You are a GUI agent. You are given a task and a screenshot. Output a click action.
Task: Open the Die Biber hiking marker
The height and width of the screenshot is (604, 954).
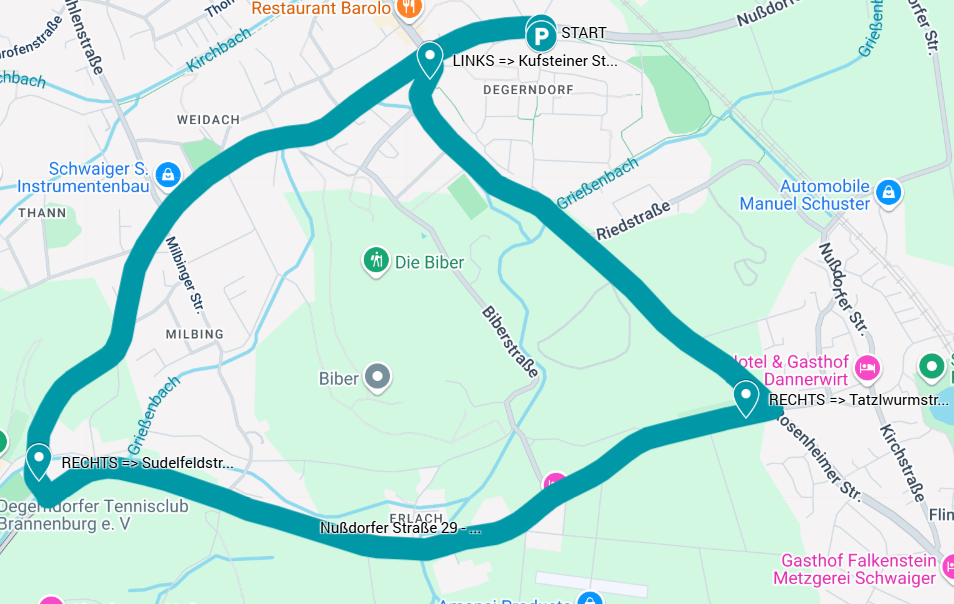point(376,262)
